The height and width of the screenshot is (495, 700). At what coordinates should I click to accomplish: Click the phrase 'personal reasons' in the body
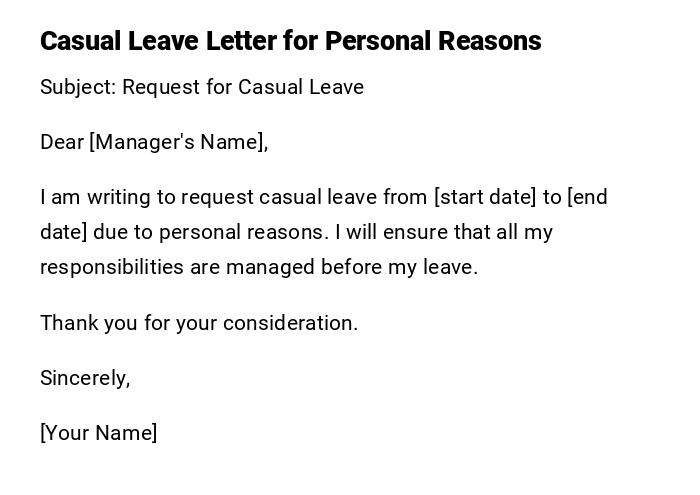click(x=242, y=232)
